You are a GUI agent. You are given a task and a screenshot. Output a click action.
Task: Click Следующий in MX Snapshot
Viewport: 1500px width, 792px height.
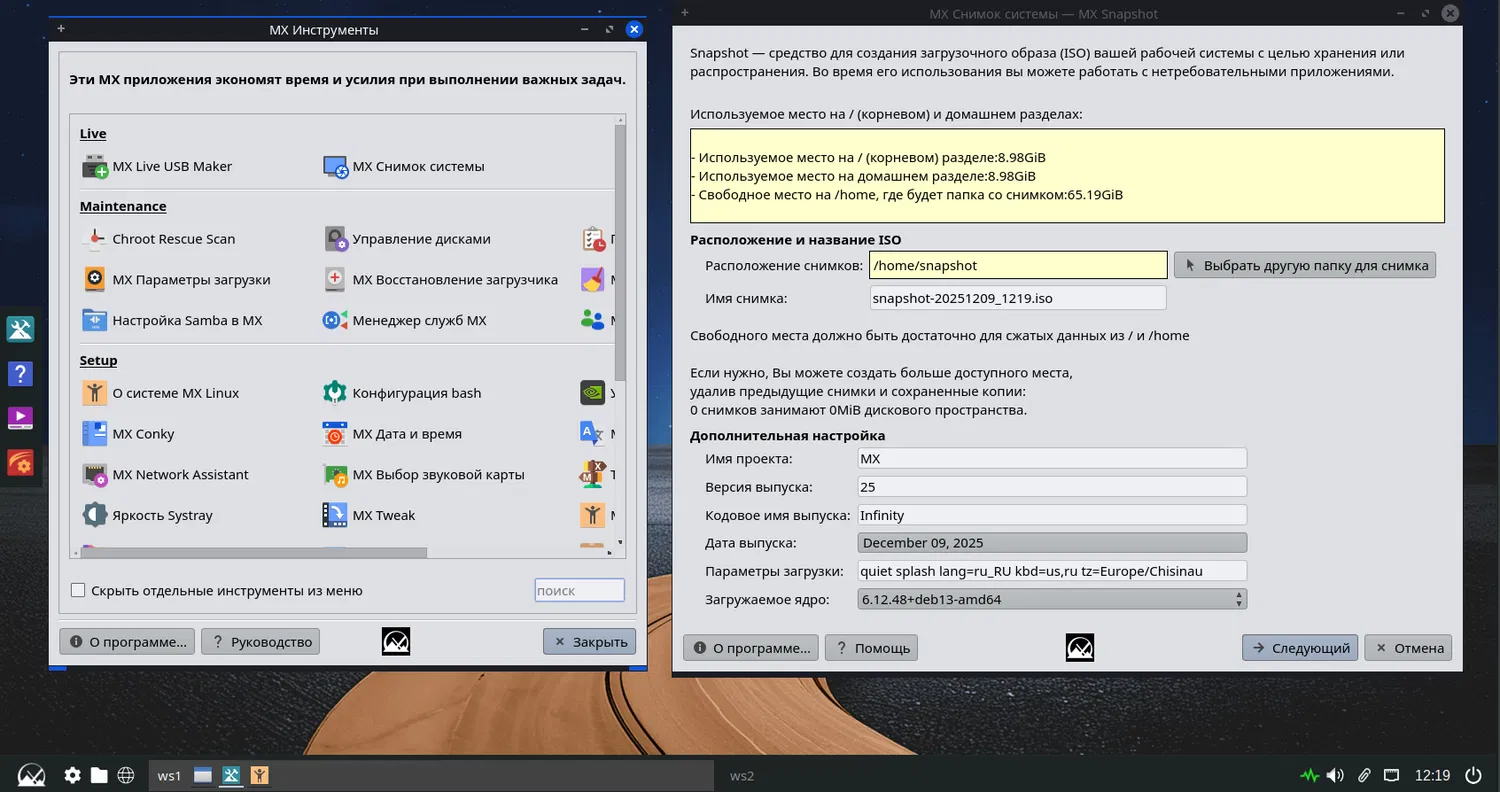(1300, 648)
